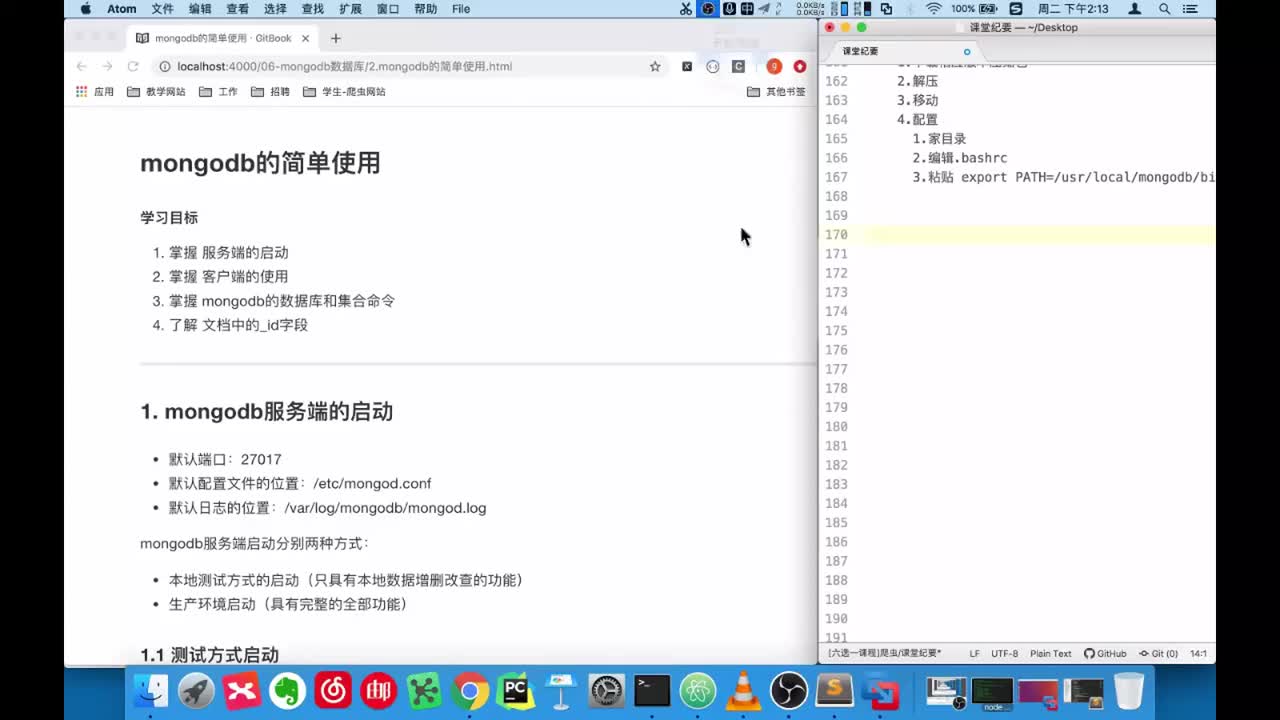Click the user account icon in menu bar

click(x=1134, y=9)
